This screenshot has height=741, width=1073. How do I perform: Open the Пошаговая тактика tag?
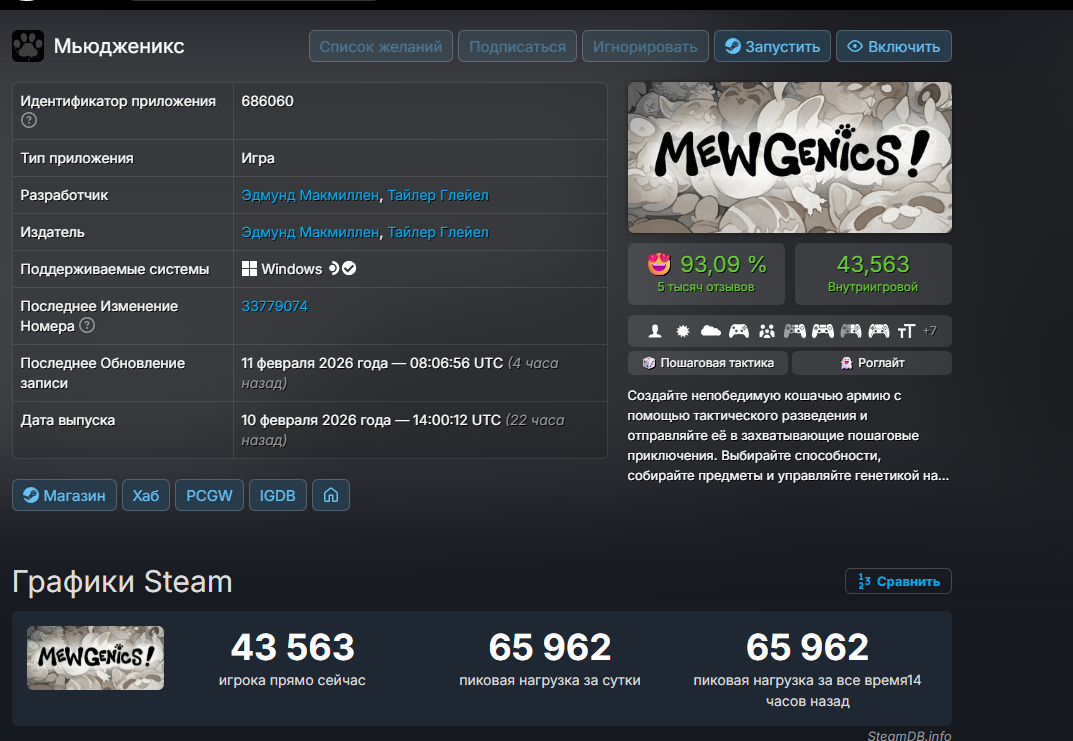point(708,363)
